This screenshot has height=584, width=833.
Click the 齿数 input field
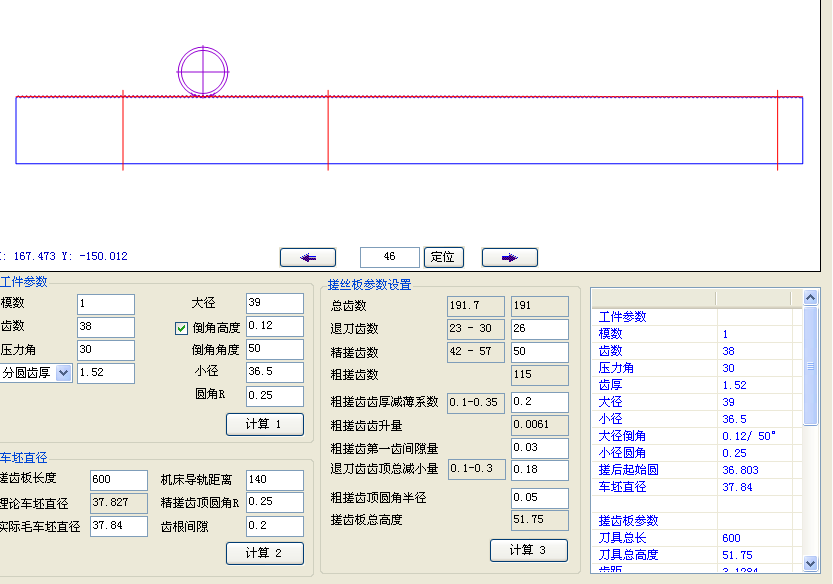tap(105, 327)
